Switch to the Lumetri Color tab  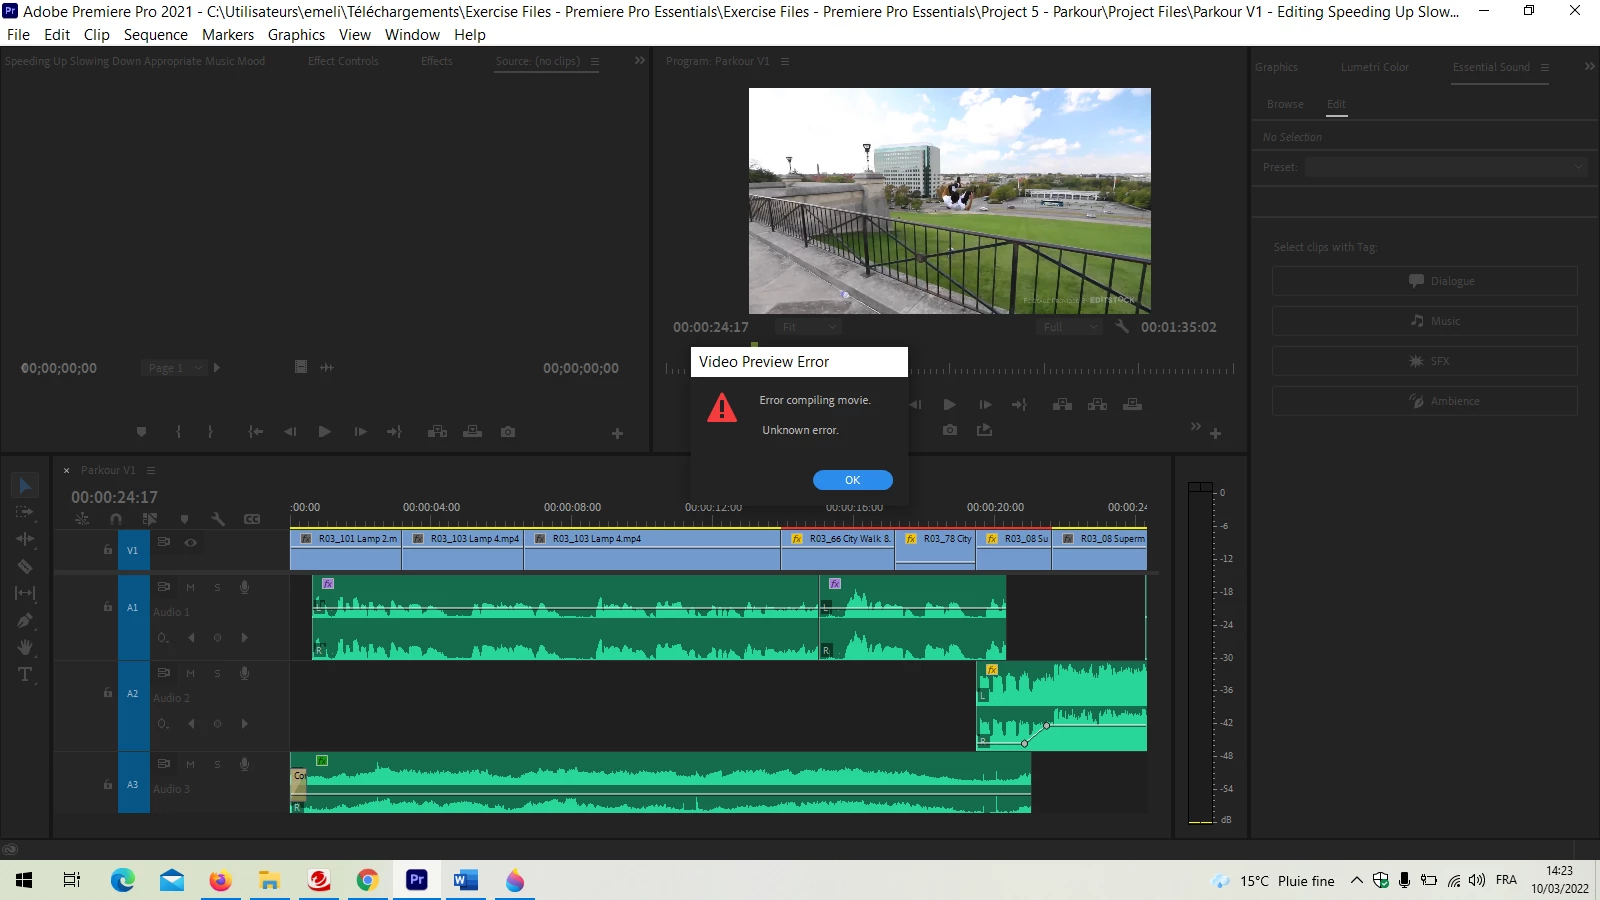tap(1375, 67)
